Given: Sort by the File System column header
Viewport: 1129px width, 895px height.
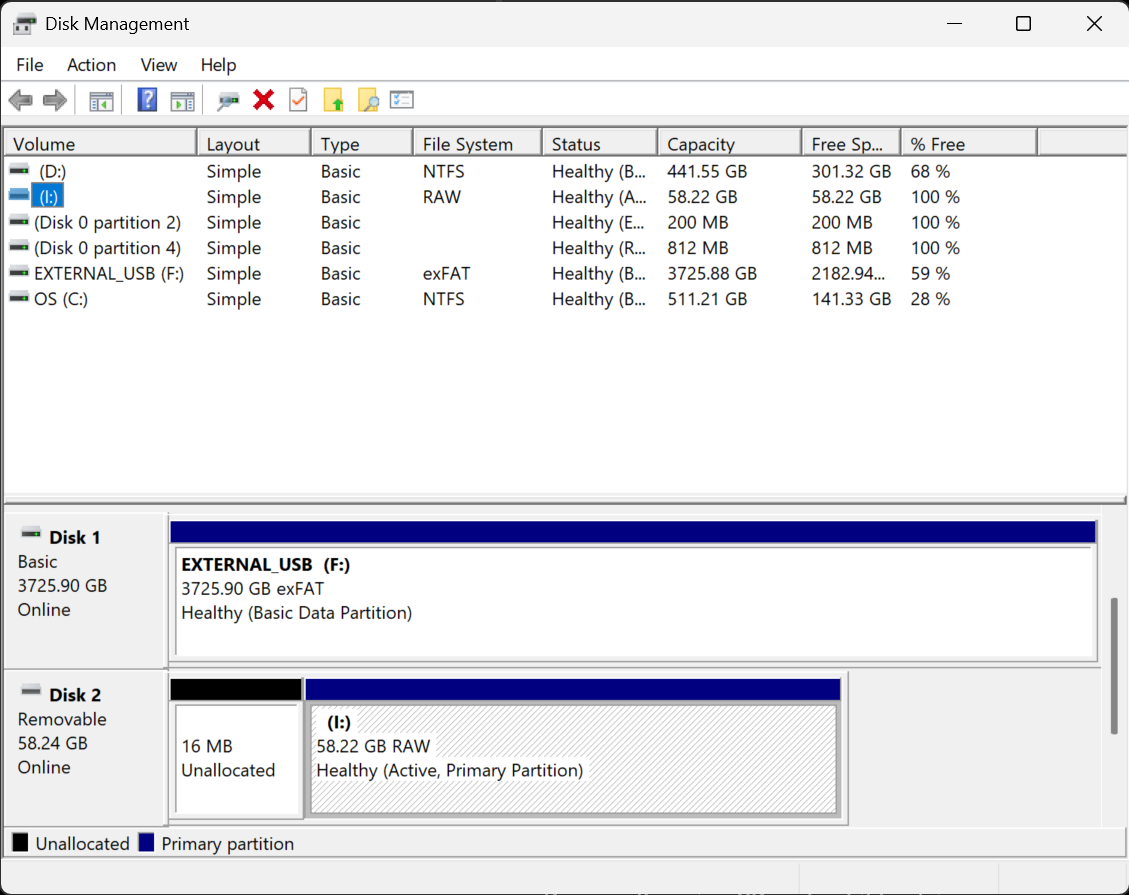Looking at the screenshot, I should [477, 144].
